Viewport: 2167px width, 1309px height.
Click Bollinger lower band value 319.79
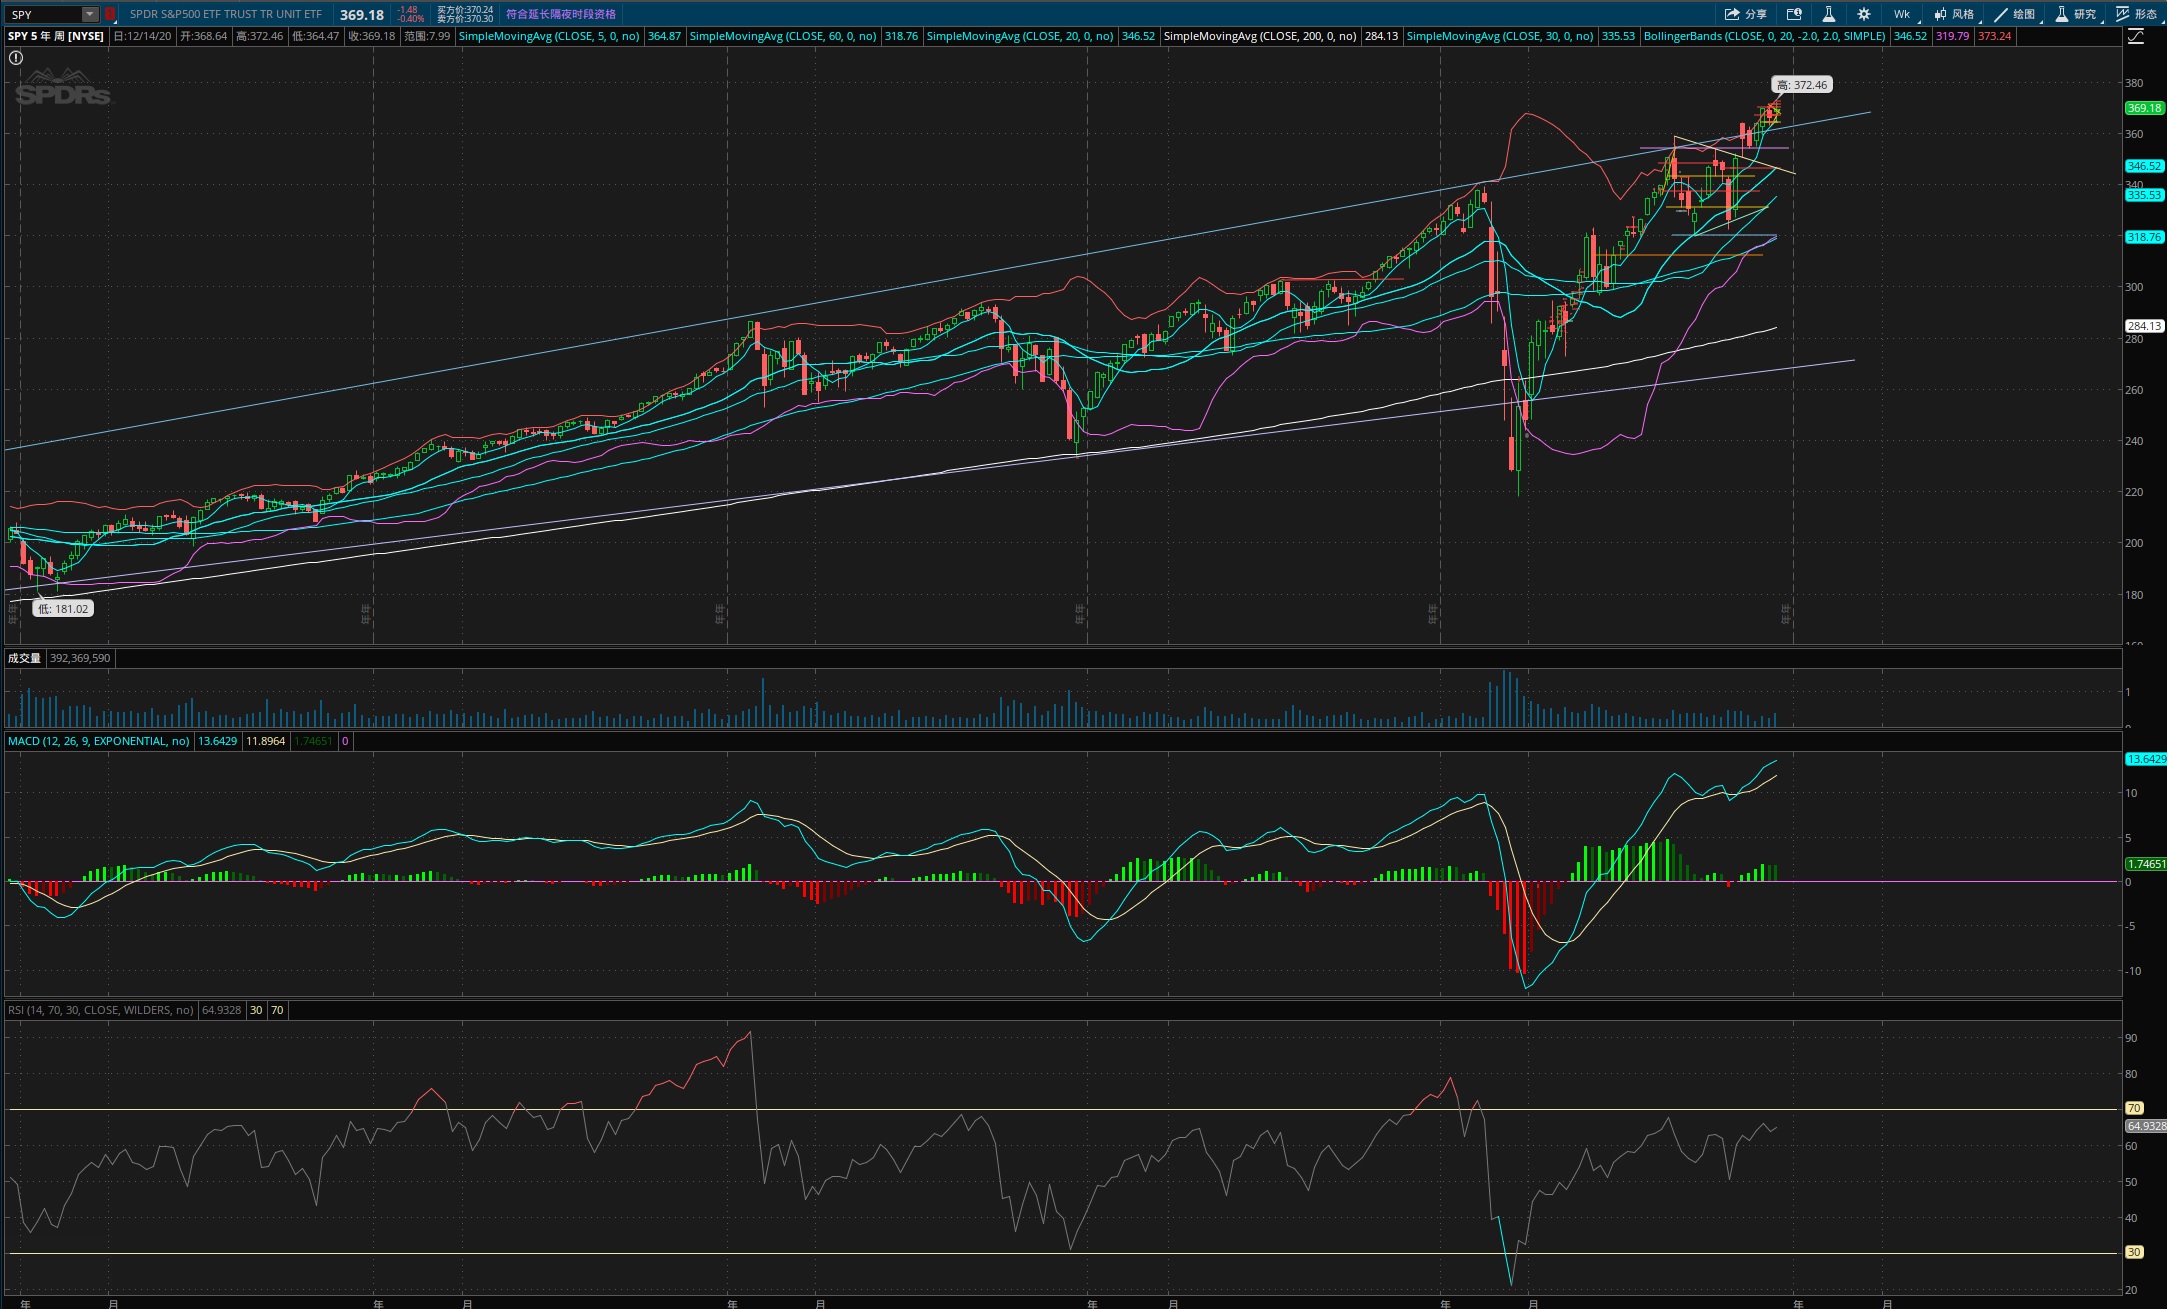(1952, 36)
